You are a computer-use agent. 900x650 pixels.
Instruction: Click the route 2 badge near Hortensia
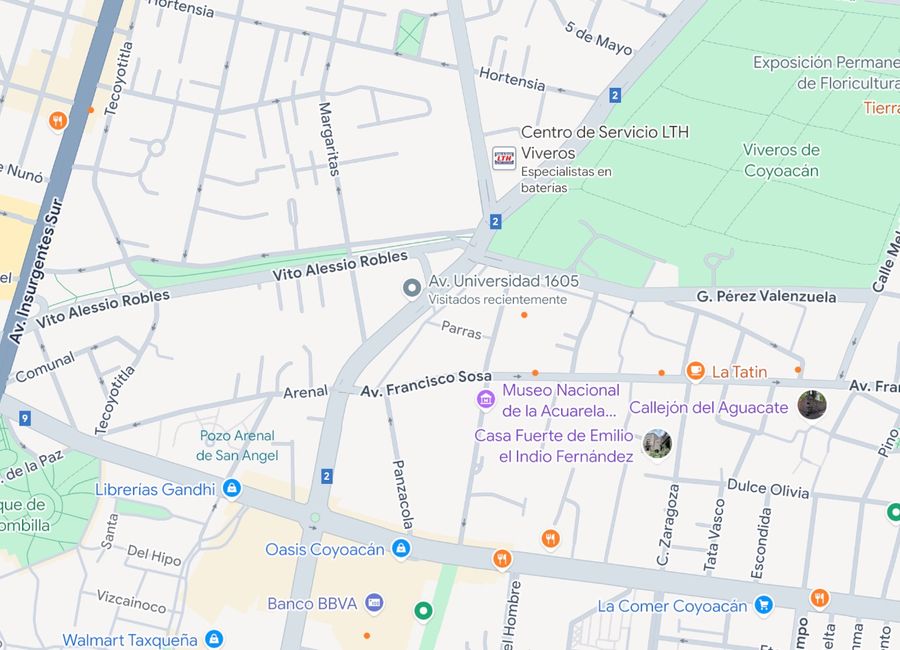(615, 95)
